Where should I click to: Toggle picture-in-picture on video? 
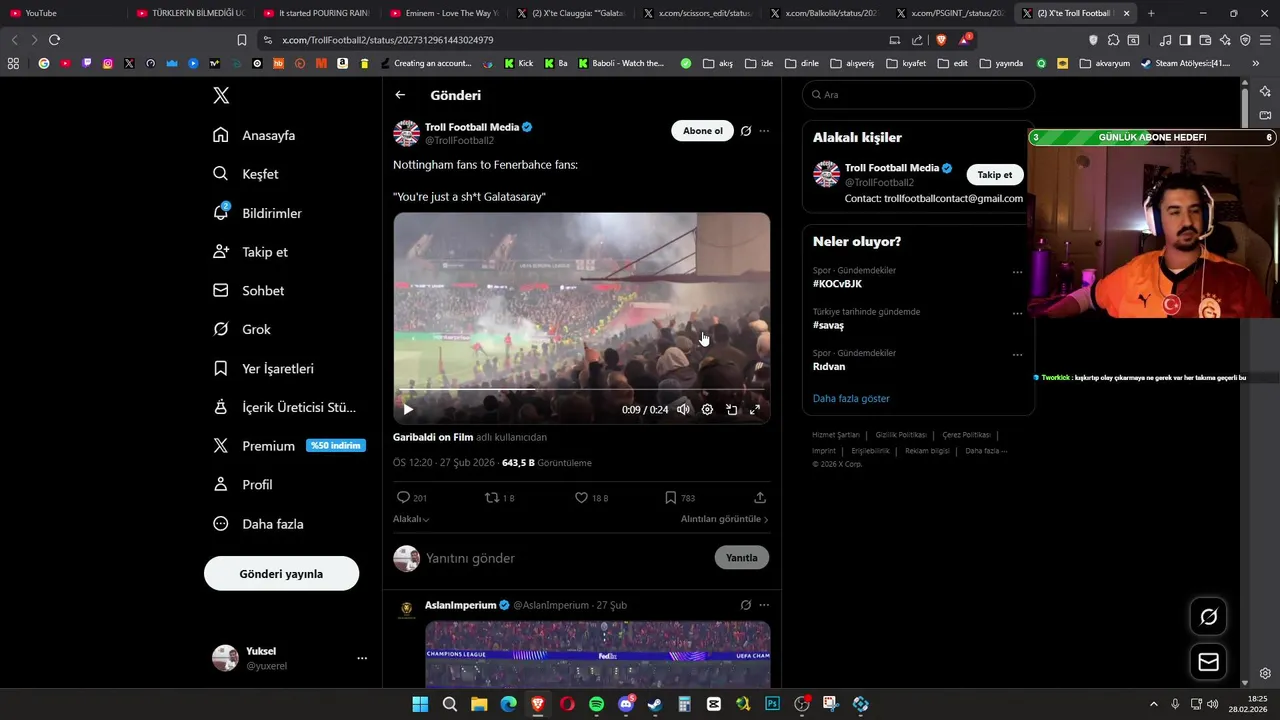731,409
